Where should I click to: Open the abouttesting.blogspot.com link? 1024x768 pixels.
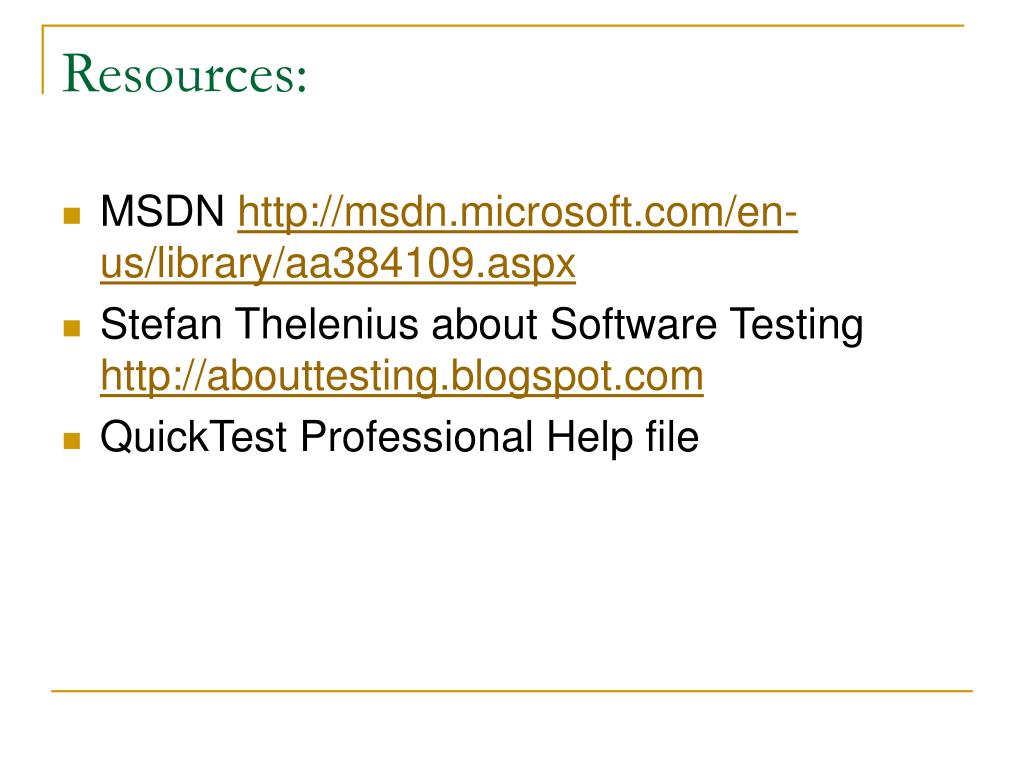pos(402,377)
